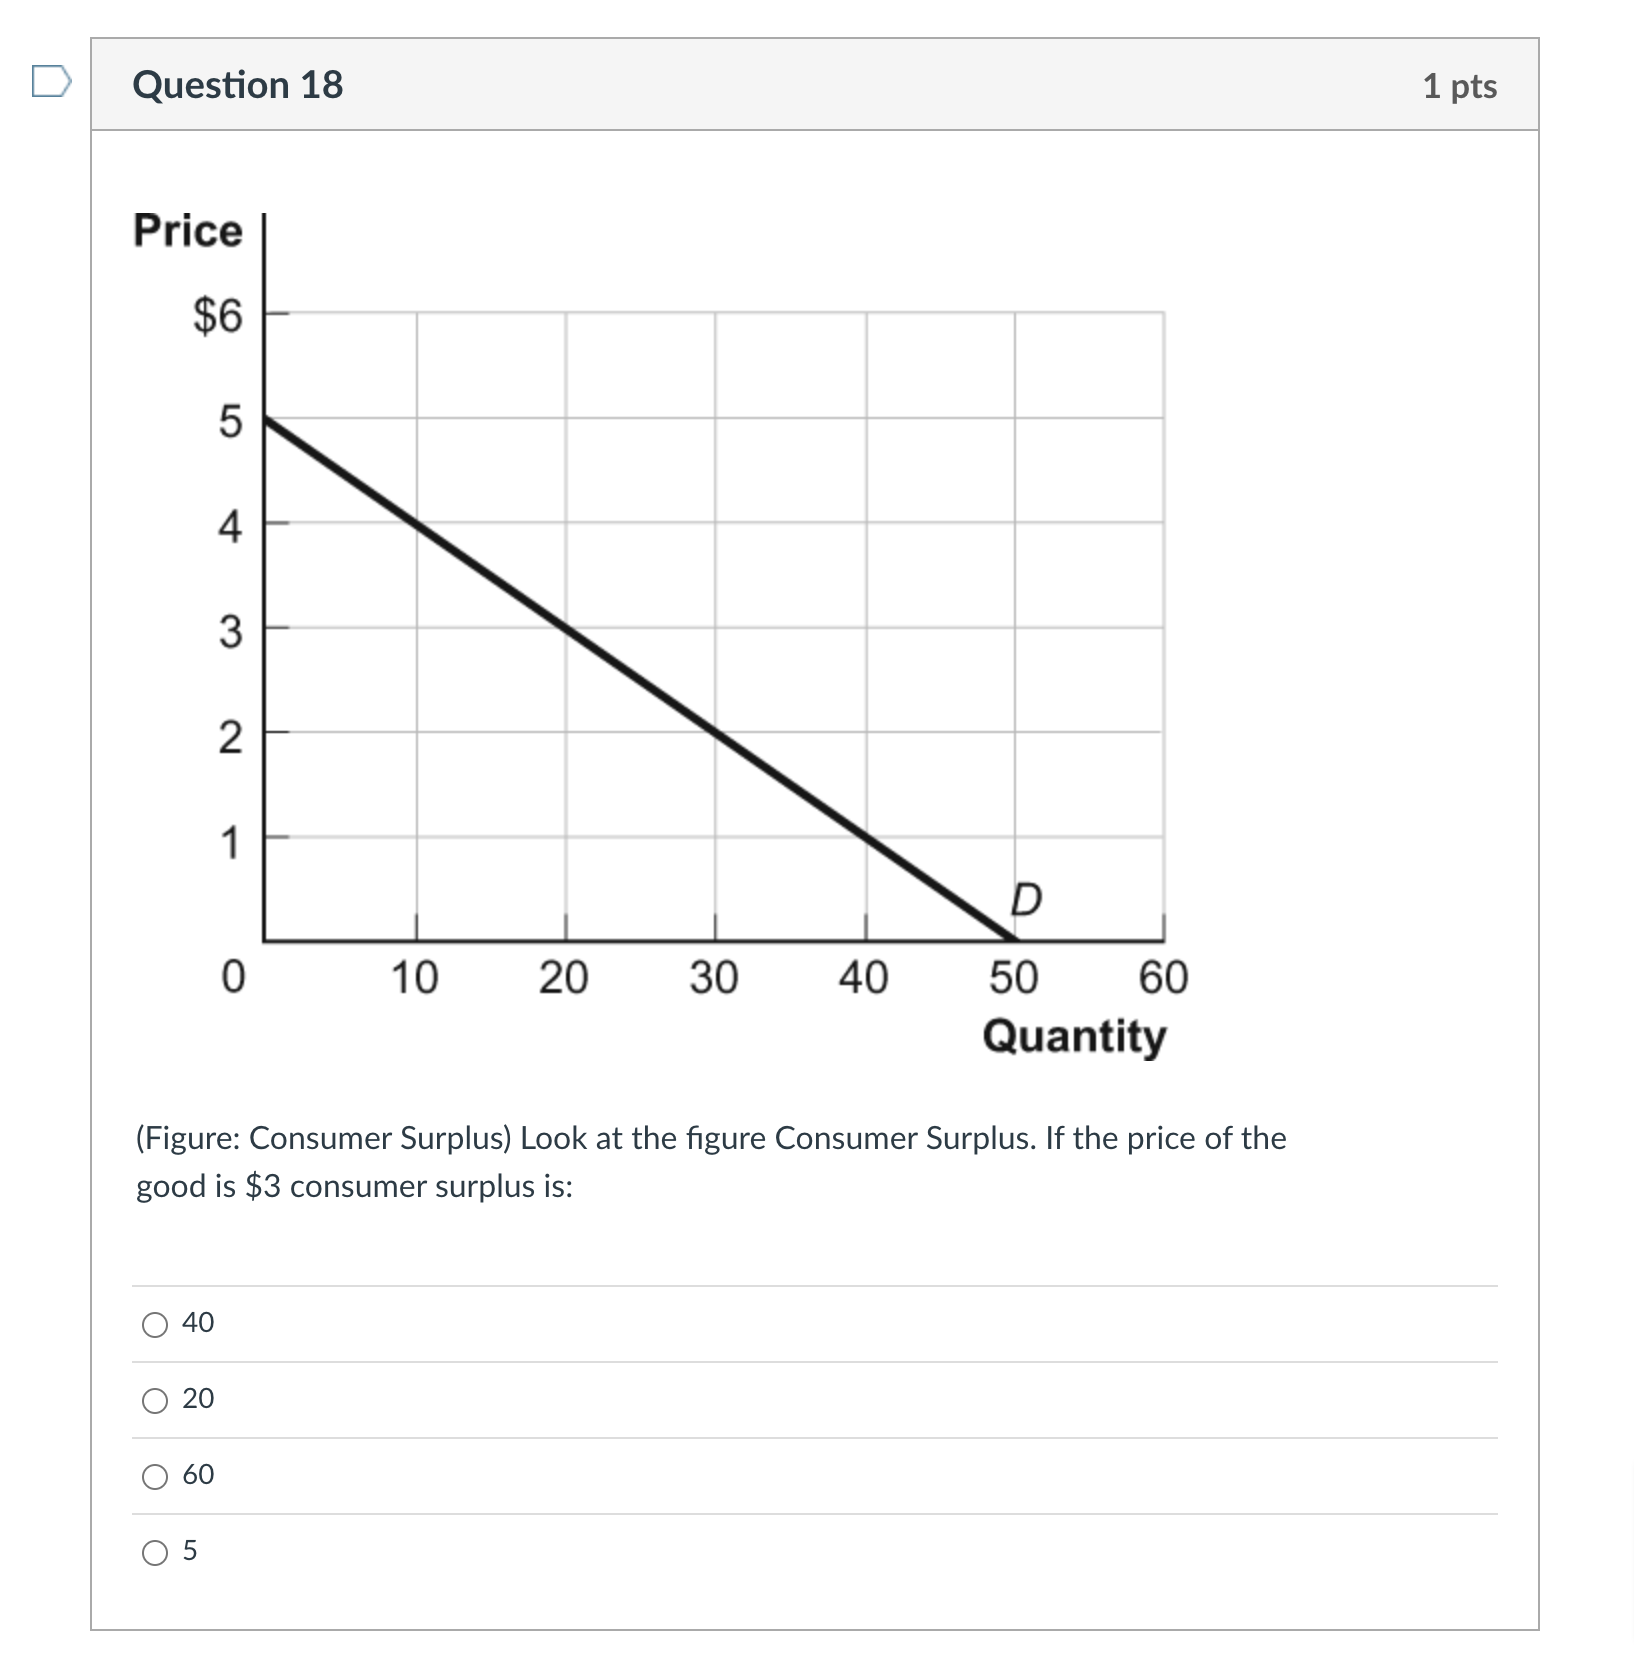The image size is (1634, 1678).
Task: Click the answer option labeled 40
Action: point(196,1323)
